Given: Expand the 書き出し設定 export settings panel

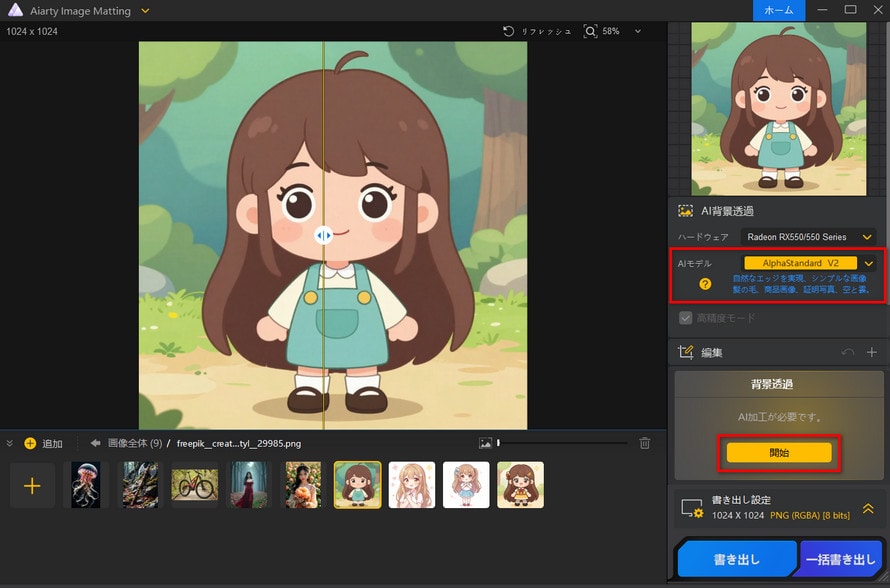Looking at the screenshot, I should click(x=868, y=508).
